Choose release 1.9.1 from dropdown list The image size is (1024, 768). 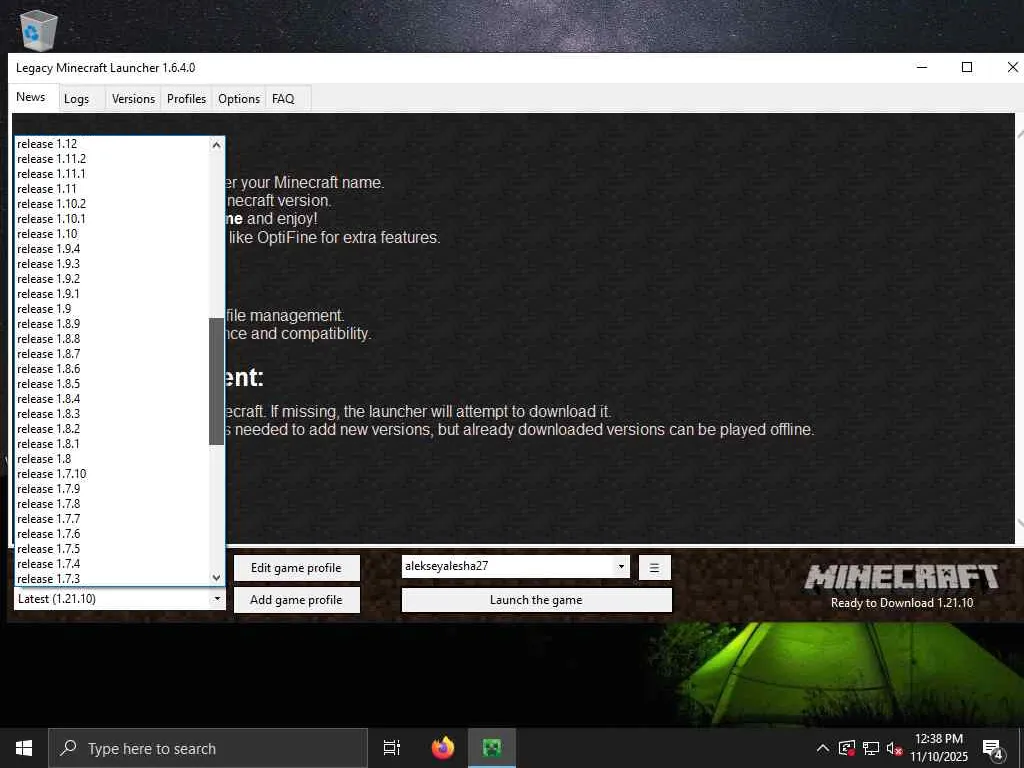pyautogui.click(x=112, y=294)
